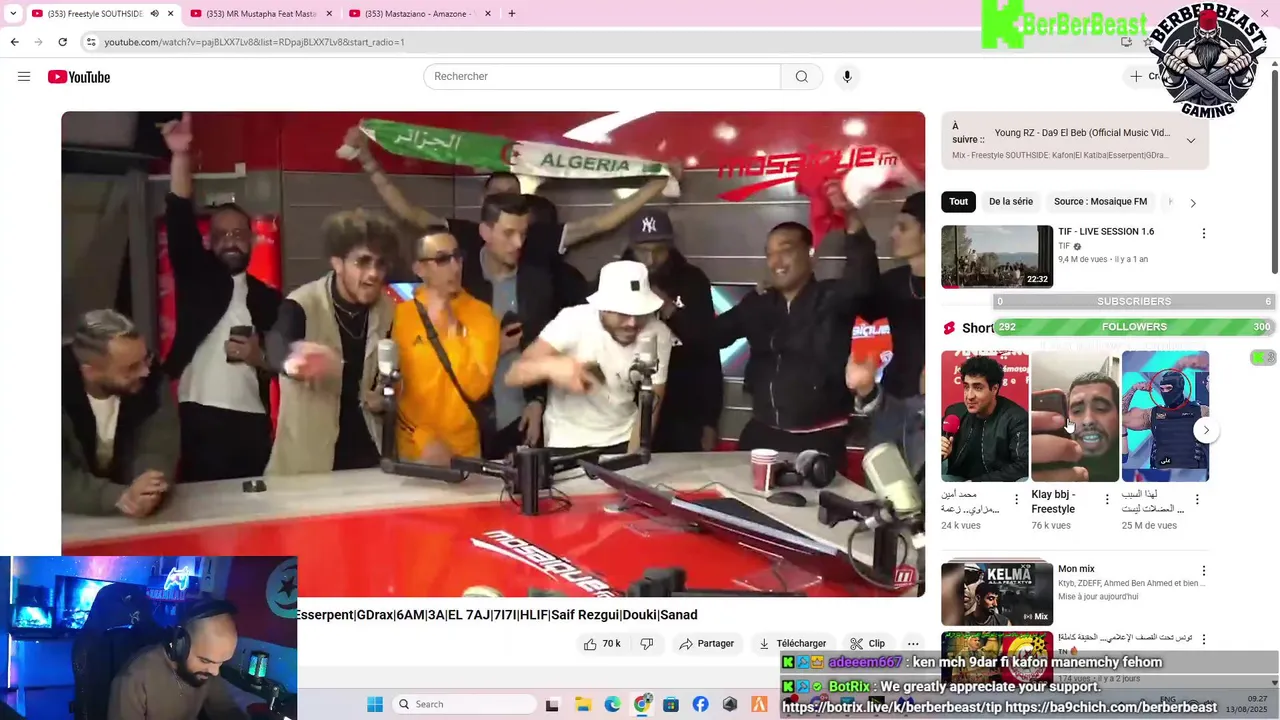Open Facebook from the taskbar

pos(700,704)
